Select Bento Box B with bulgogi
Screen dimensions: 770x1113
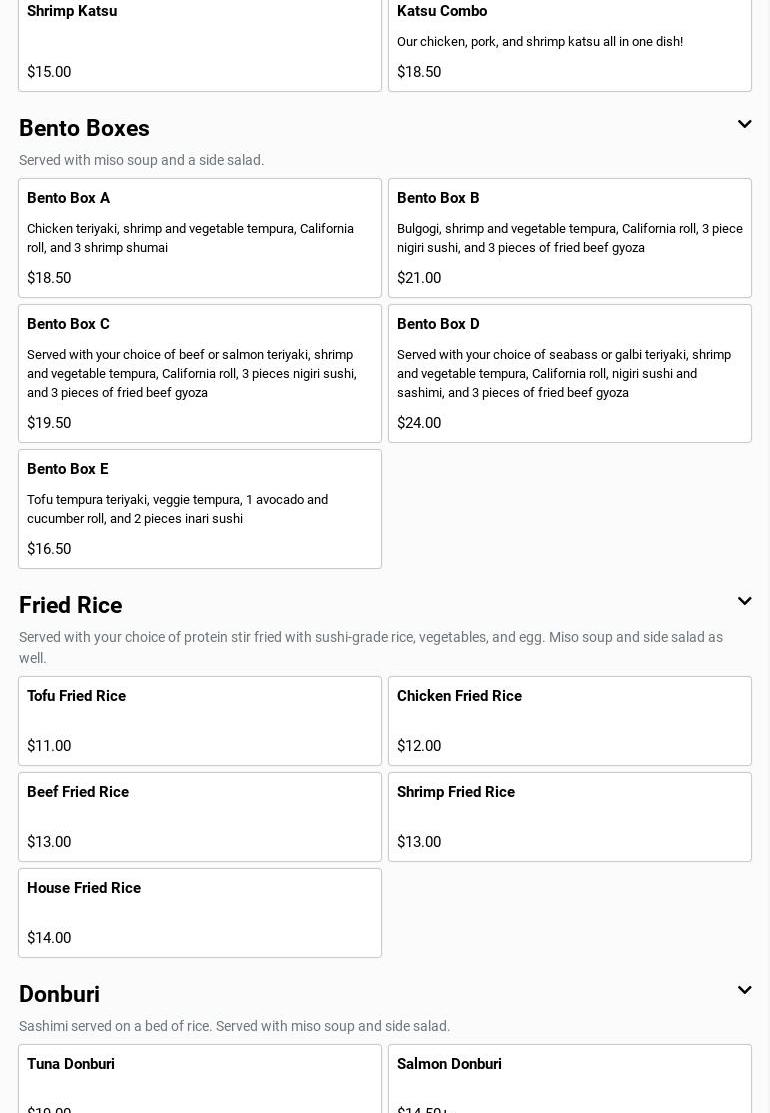tap(570, 238)
